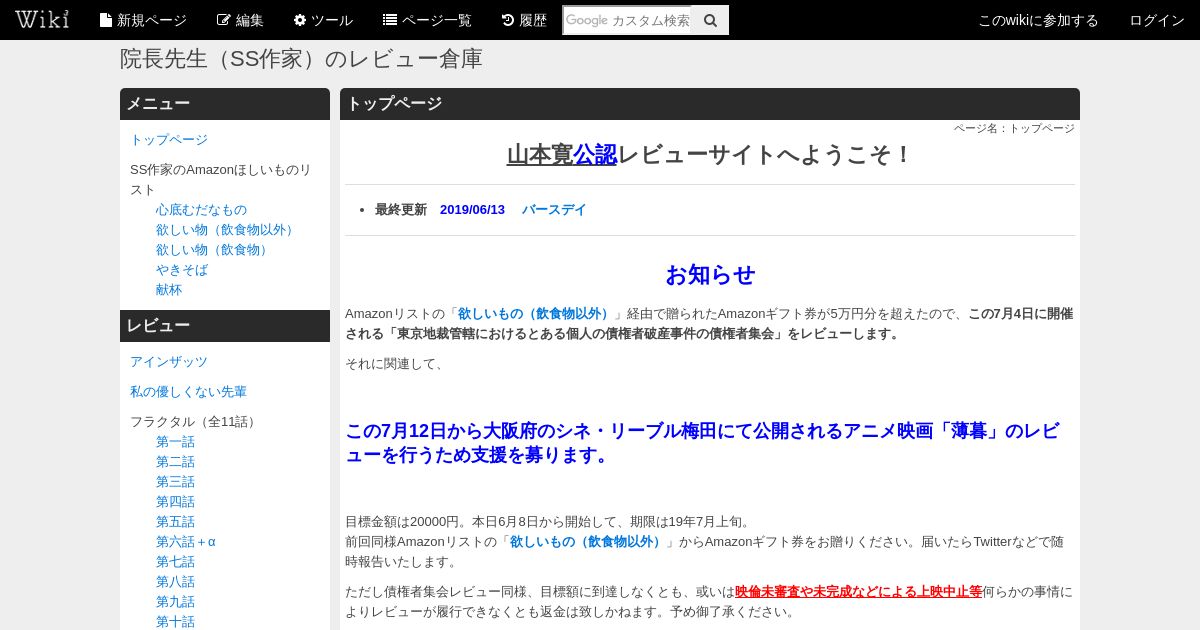Click the Google custom search field
The width and height of the screenshot is (1200, 630).
point(627,20)
